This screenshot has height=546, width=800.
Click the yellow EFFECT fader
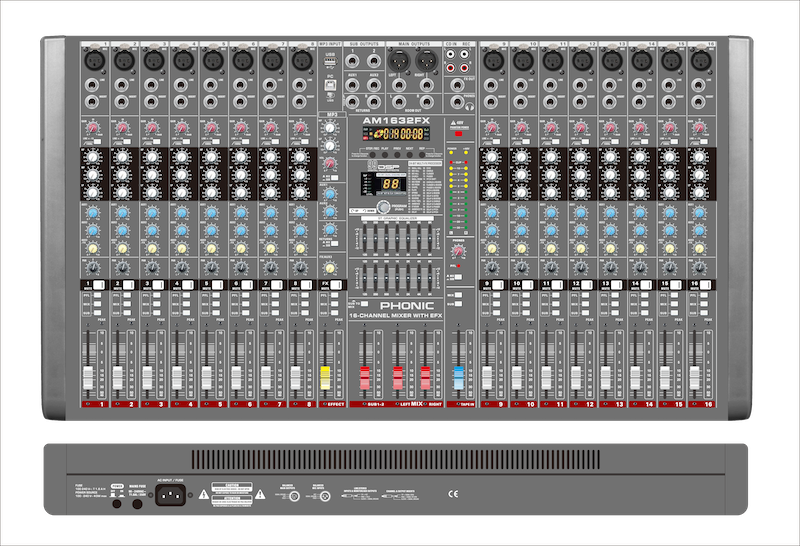click(325, 378)
